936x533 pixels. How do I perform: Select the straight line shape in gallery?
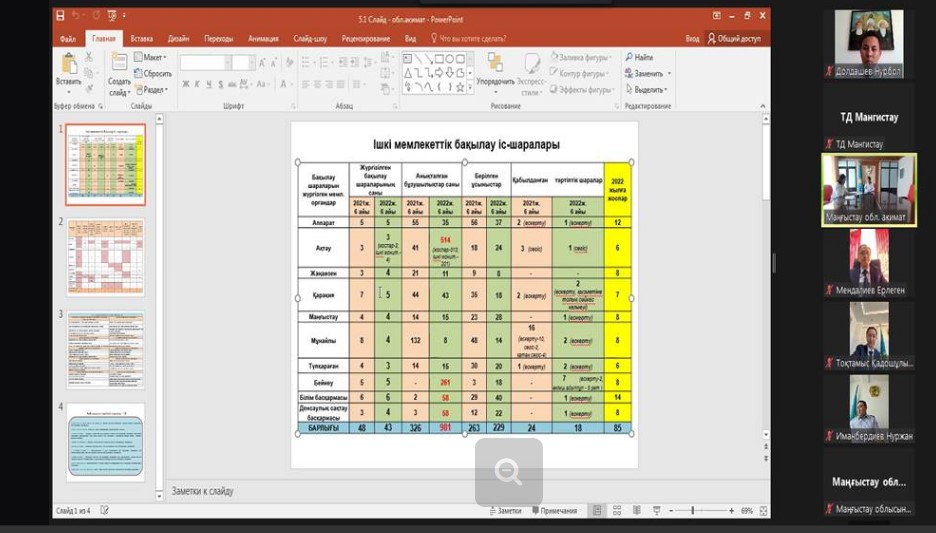418,59
